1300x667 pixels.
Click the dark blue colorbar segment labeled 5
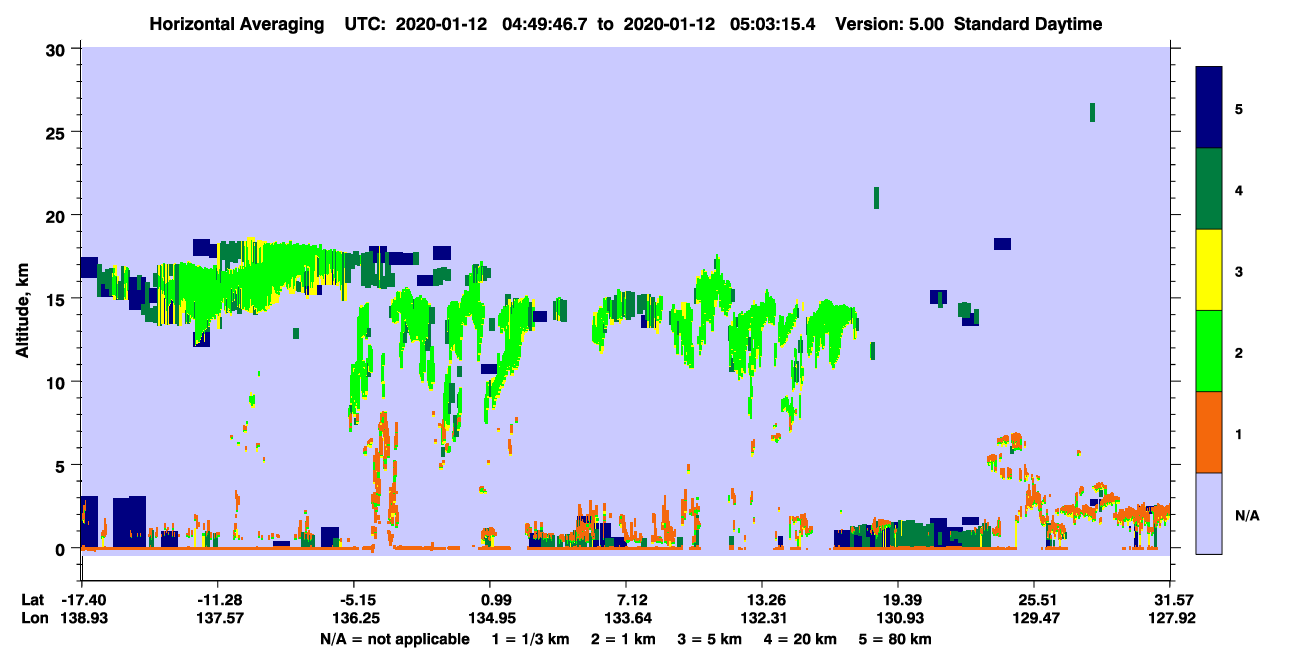coord(1210,108)
